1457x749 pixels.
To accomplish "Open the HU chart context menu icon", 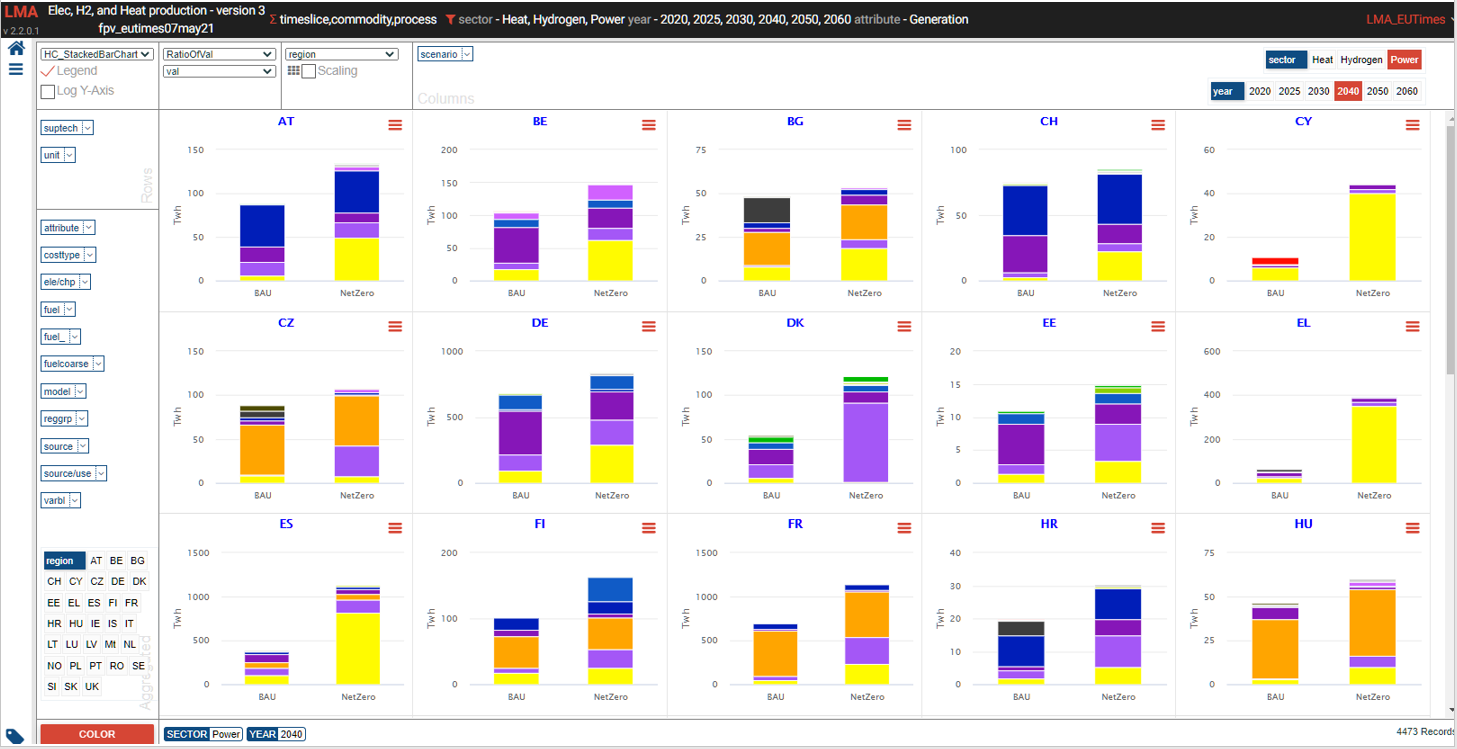I will click(x=1412, y=527).
